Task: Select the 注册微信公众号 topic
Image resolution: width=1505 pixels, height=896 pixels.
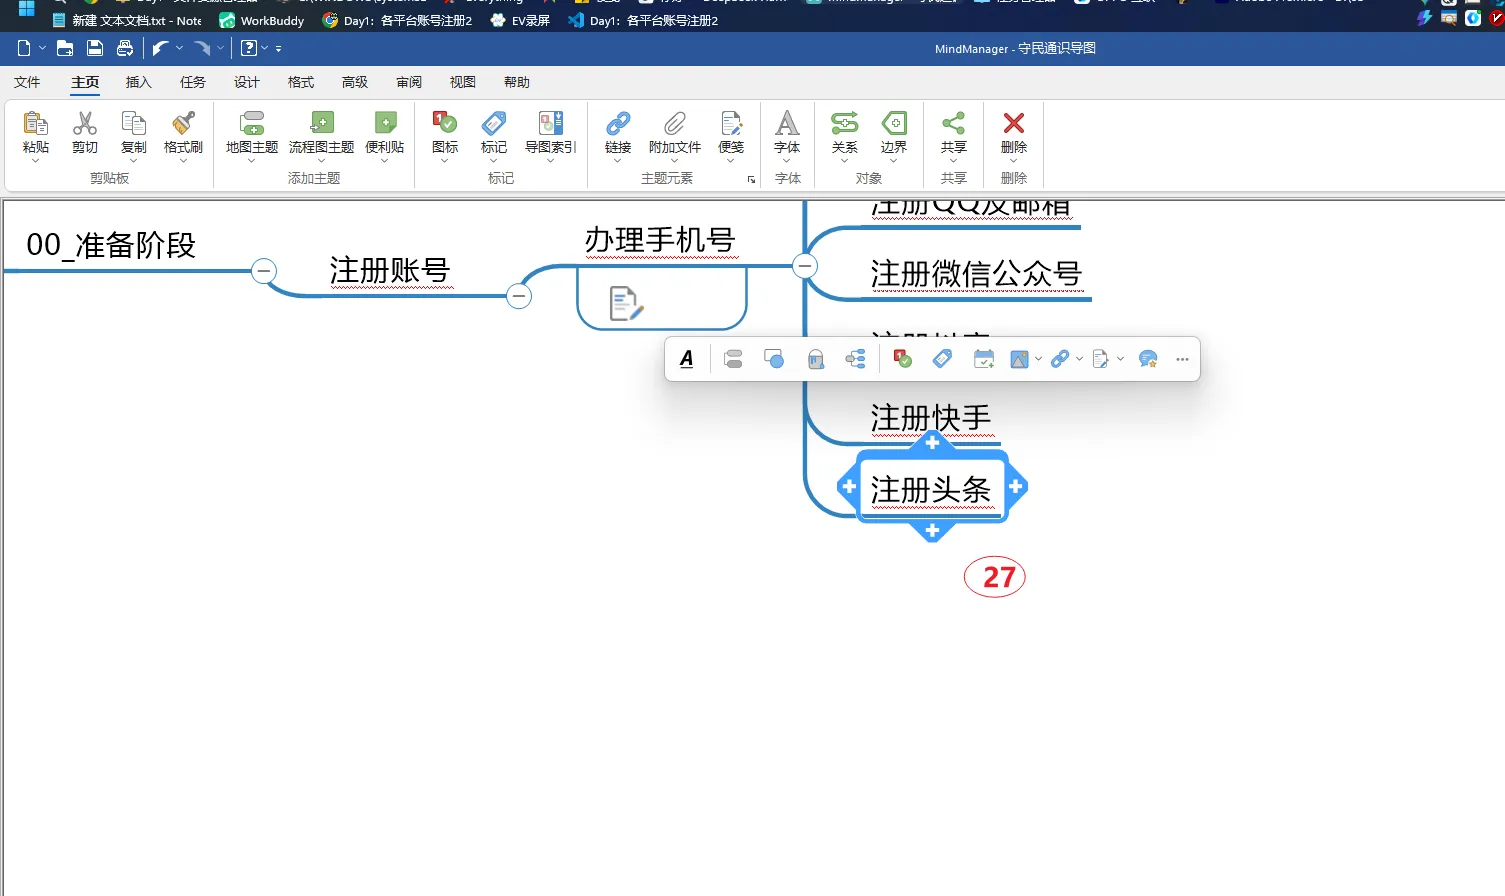Action: pos(976,274)
